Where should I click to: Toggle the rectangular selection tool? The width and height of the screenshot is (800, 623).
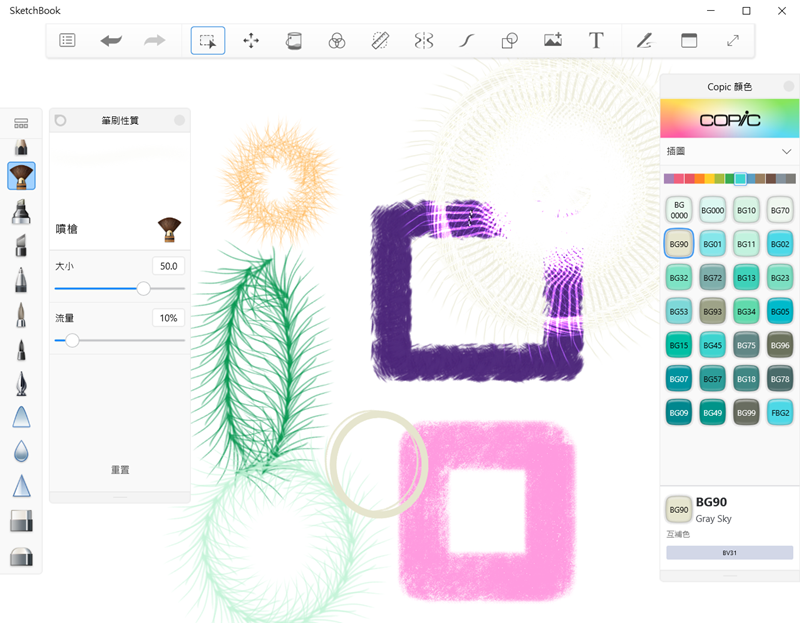coord(208,41)
